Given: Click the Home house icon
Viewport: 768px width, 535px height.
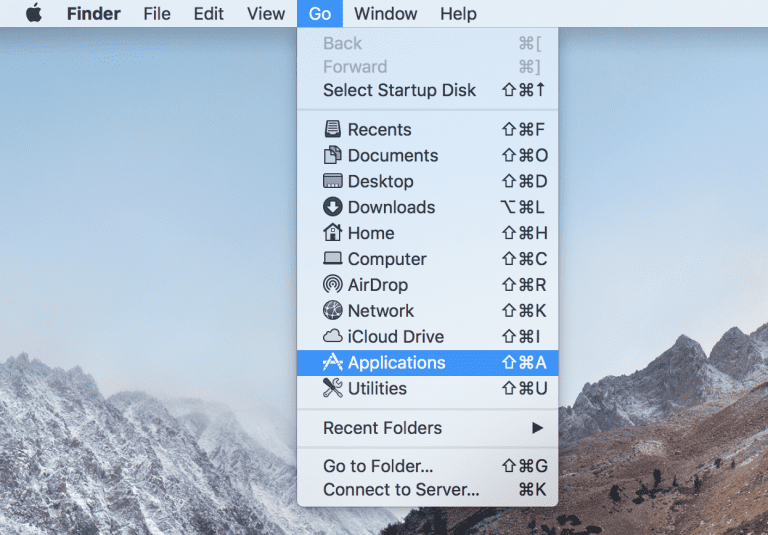Looking at the screenshot, I should [333, 232].
